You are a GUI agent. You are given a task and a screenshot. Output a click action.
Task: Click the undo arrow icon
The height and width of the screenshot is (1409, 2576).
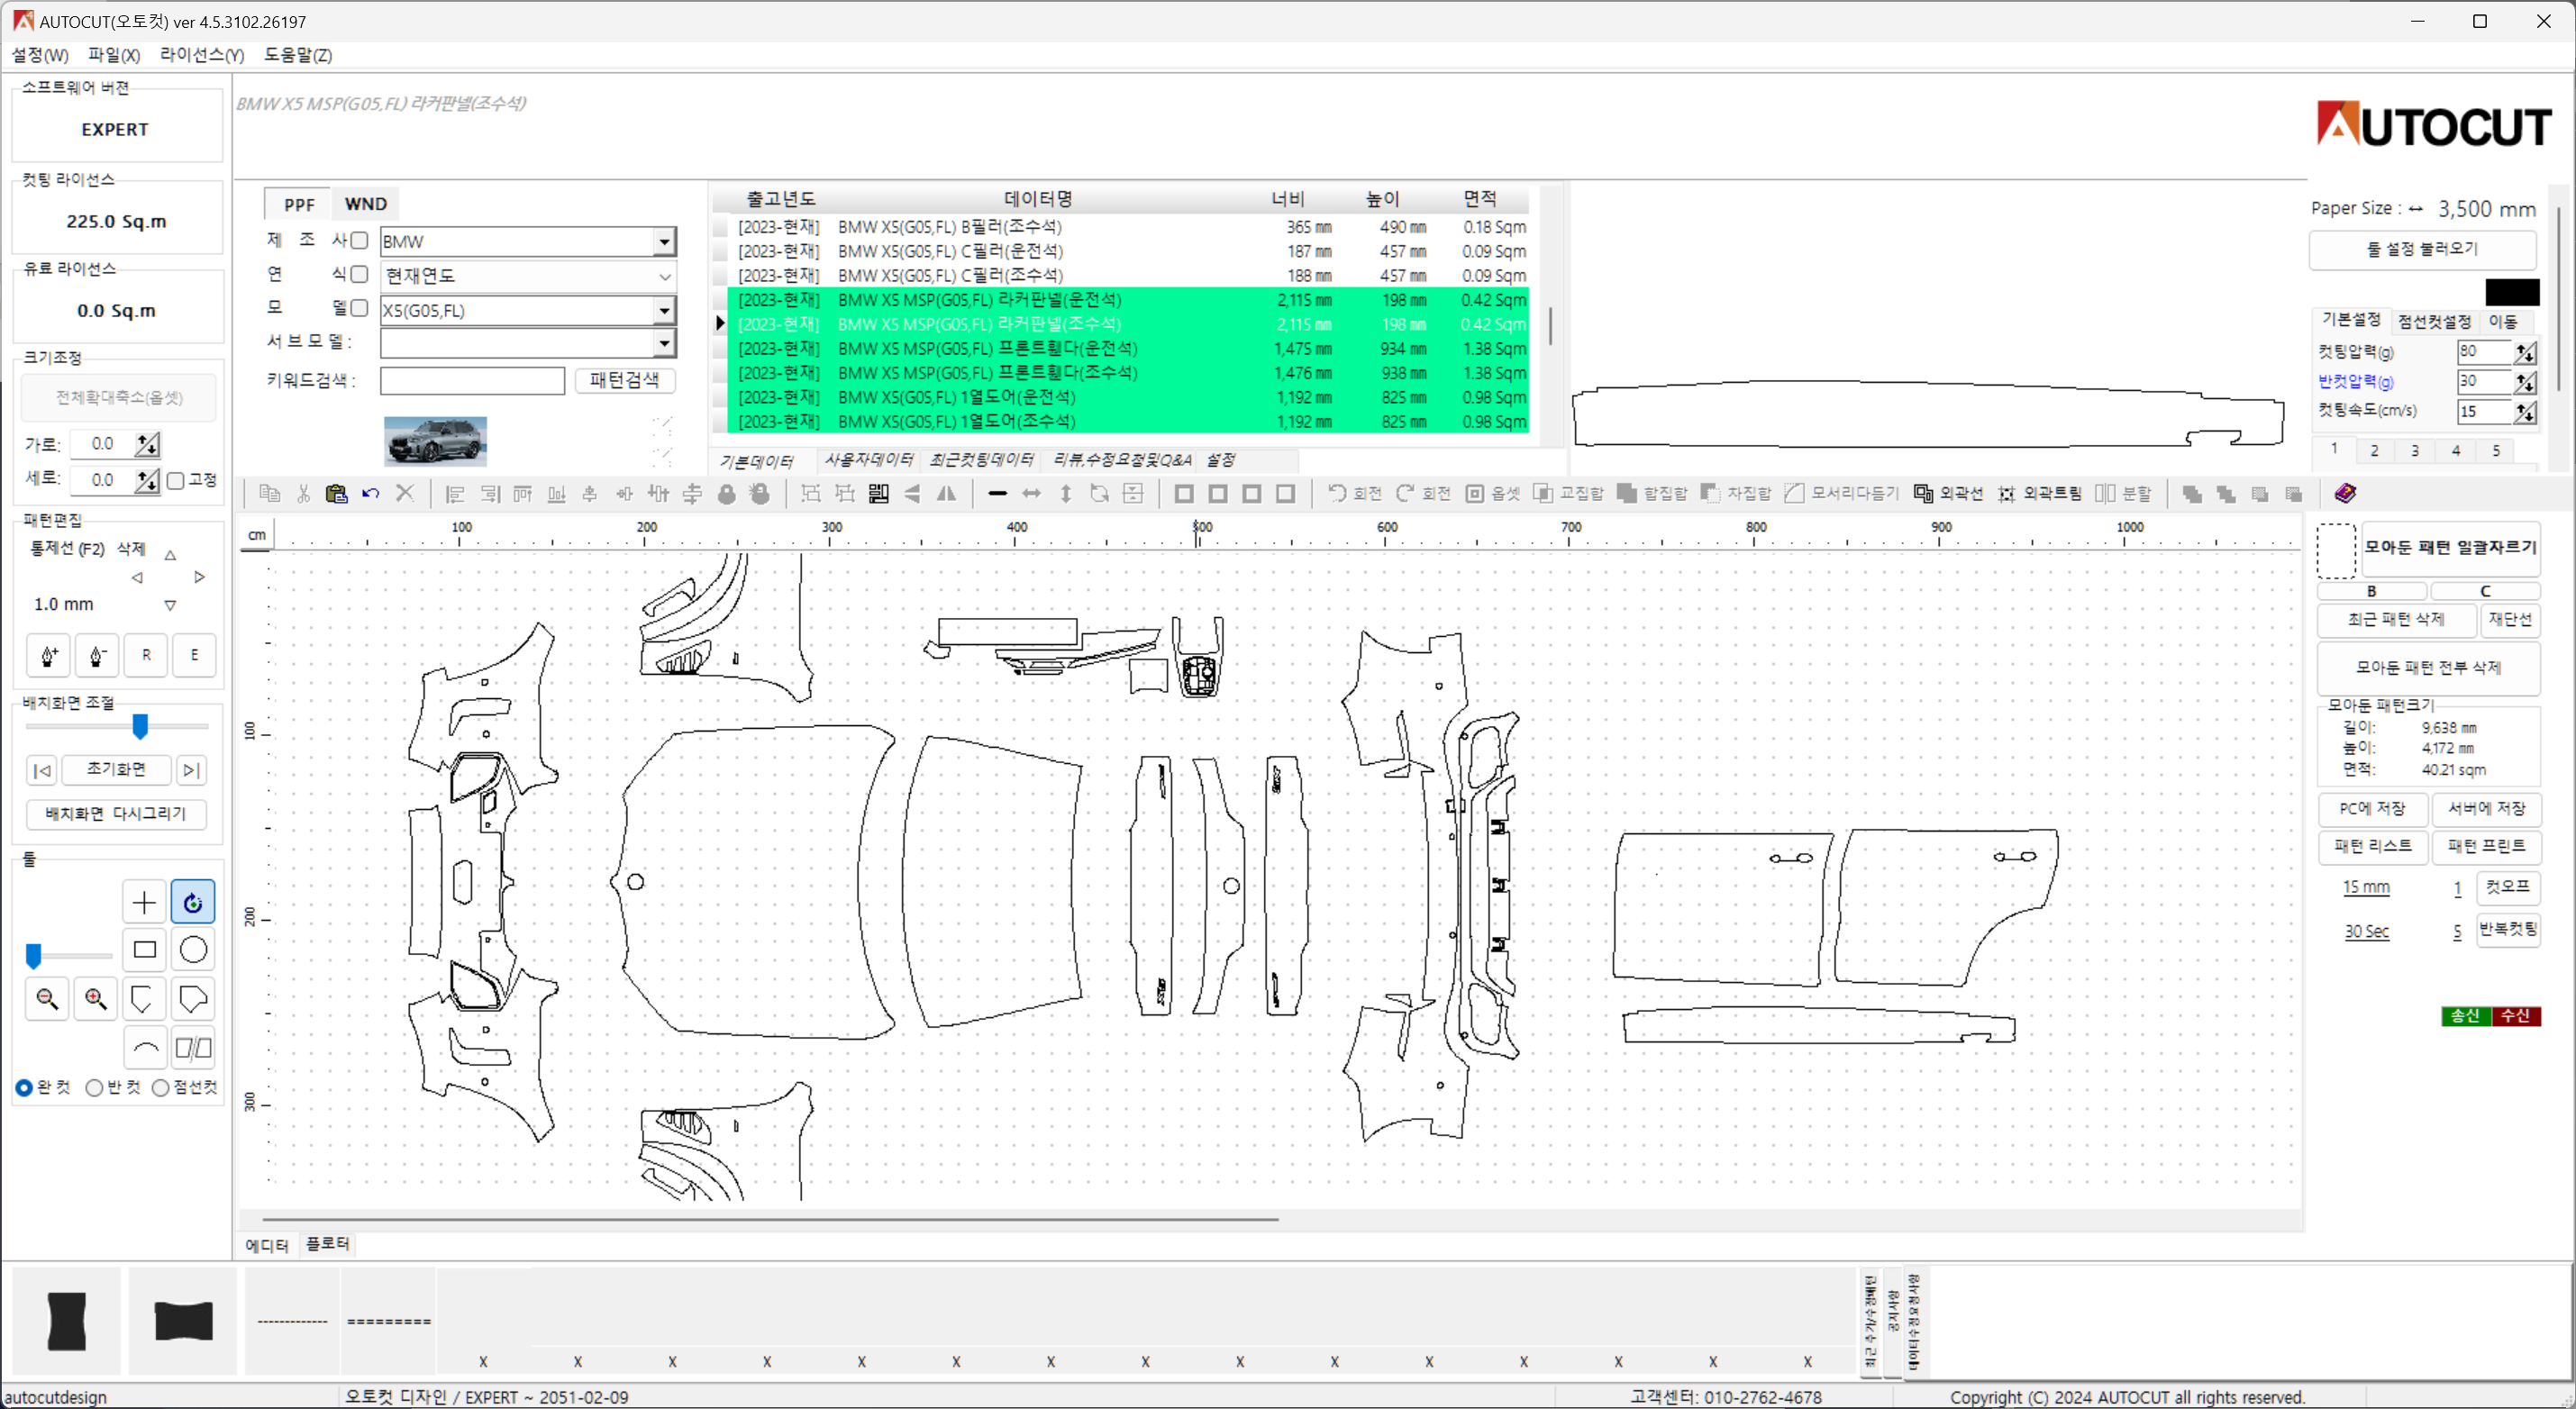click(370, 493)
